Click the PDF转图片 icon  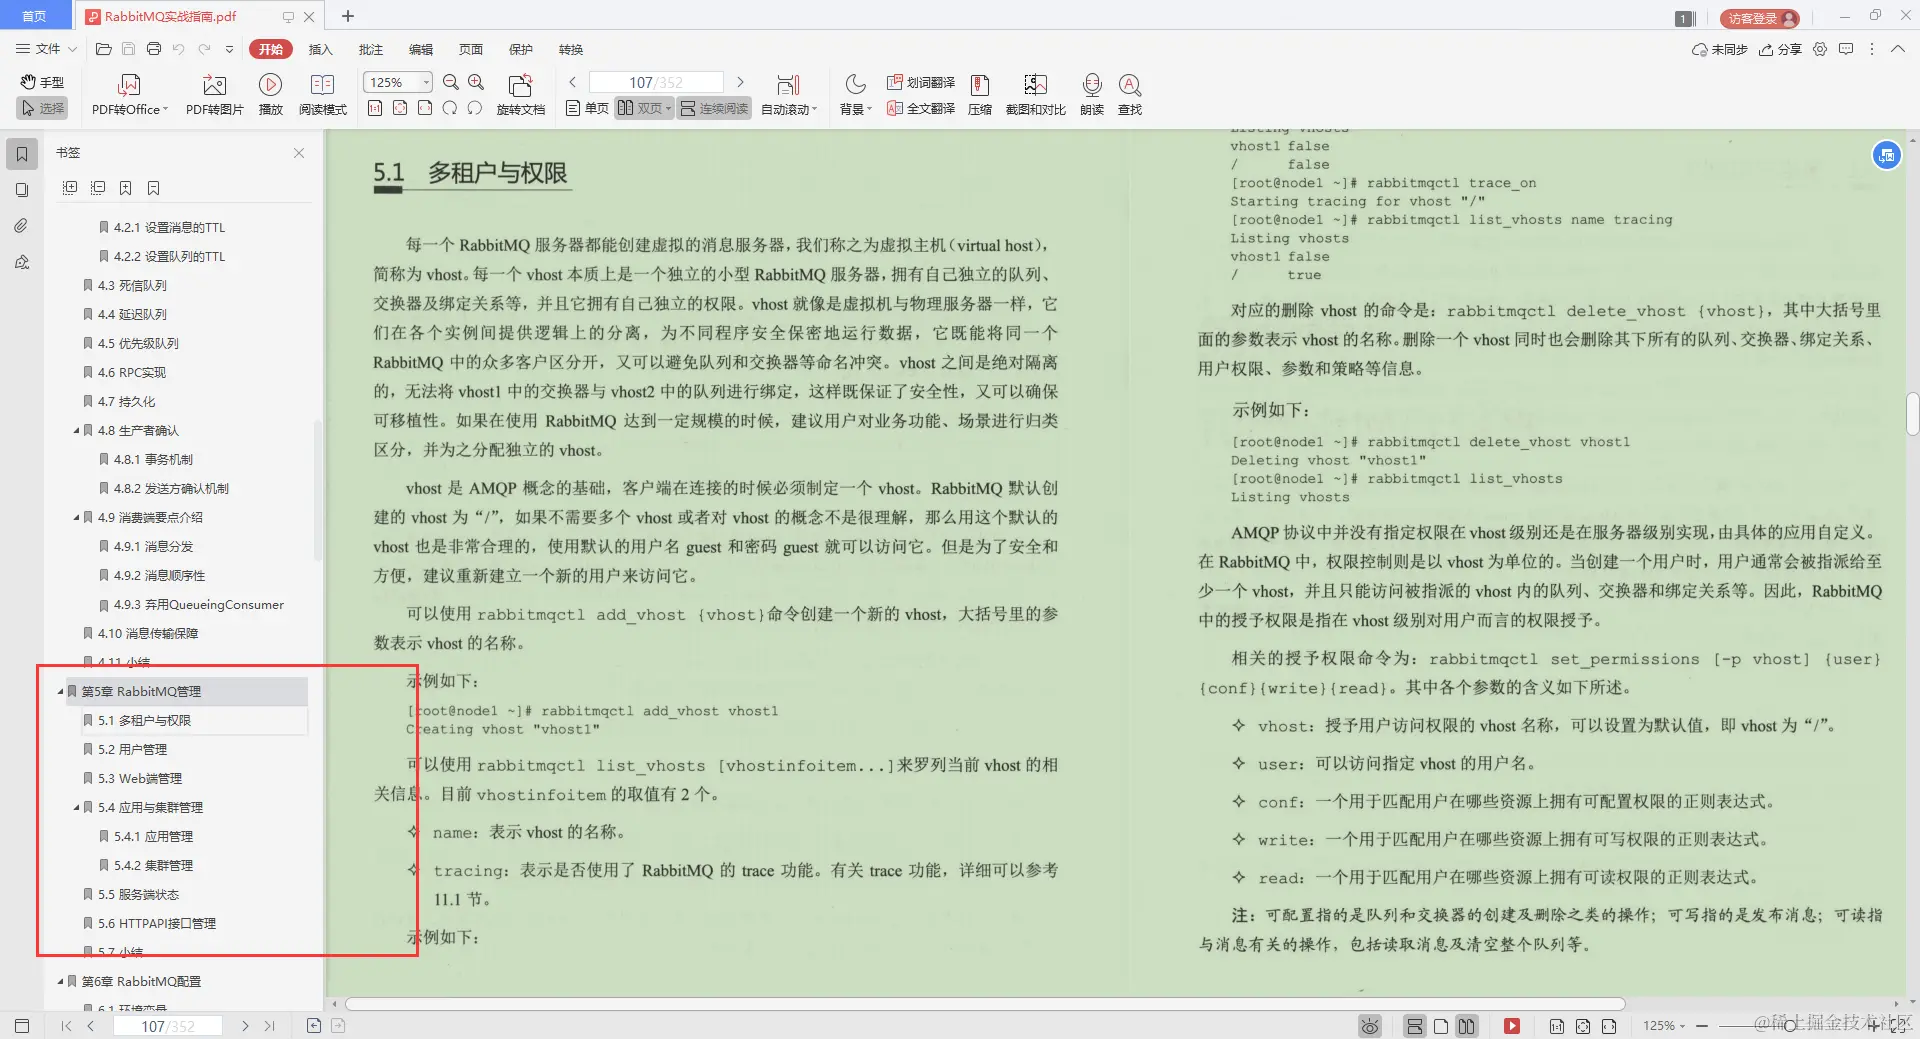(213, 93)
